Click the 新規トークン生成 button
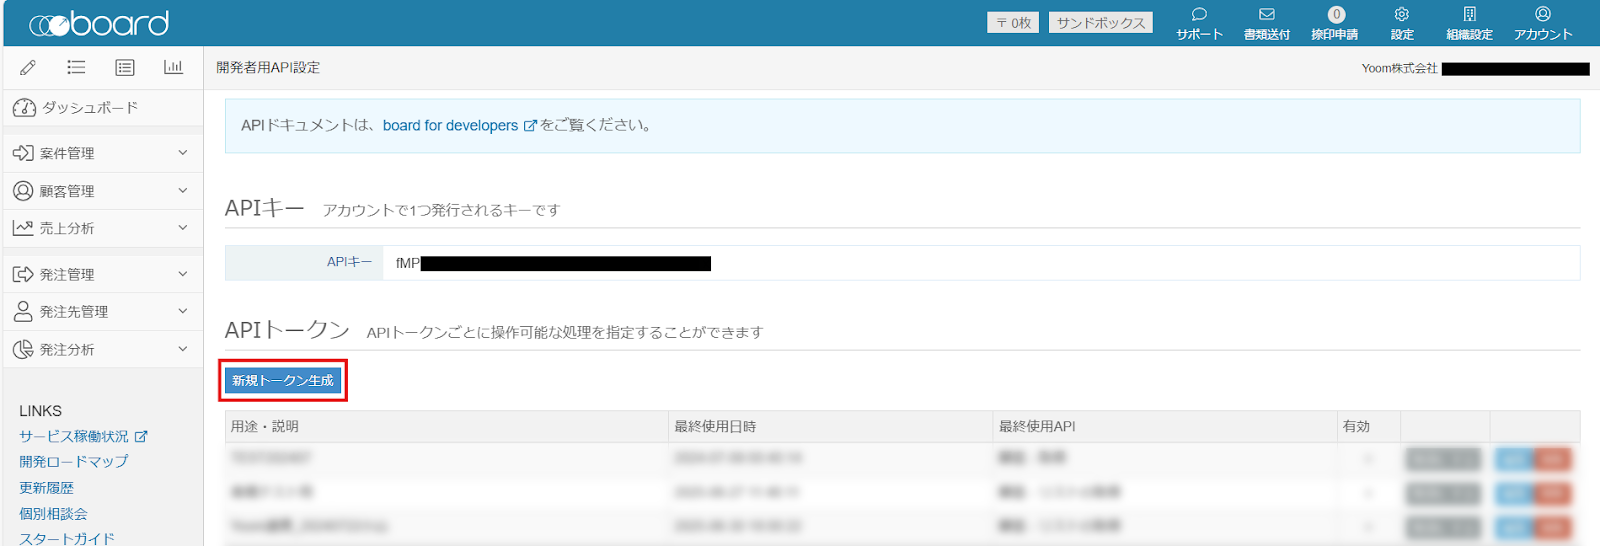Image resolution: width=1600 pixels, height=546 pixels. [283, 381]
